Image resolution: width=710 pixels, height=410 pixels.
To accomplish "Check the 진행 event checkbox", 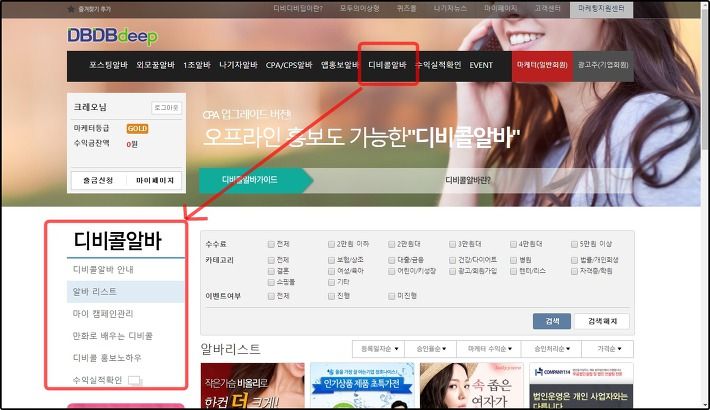I will point(331,296).
